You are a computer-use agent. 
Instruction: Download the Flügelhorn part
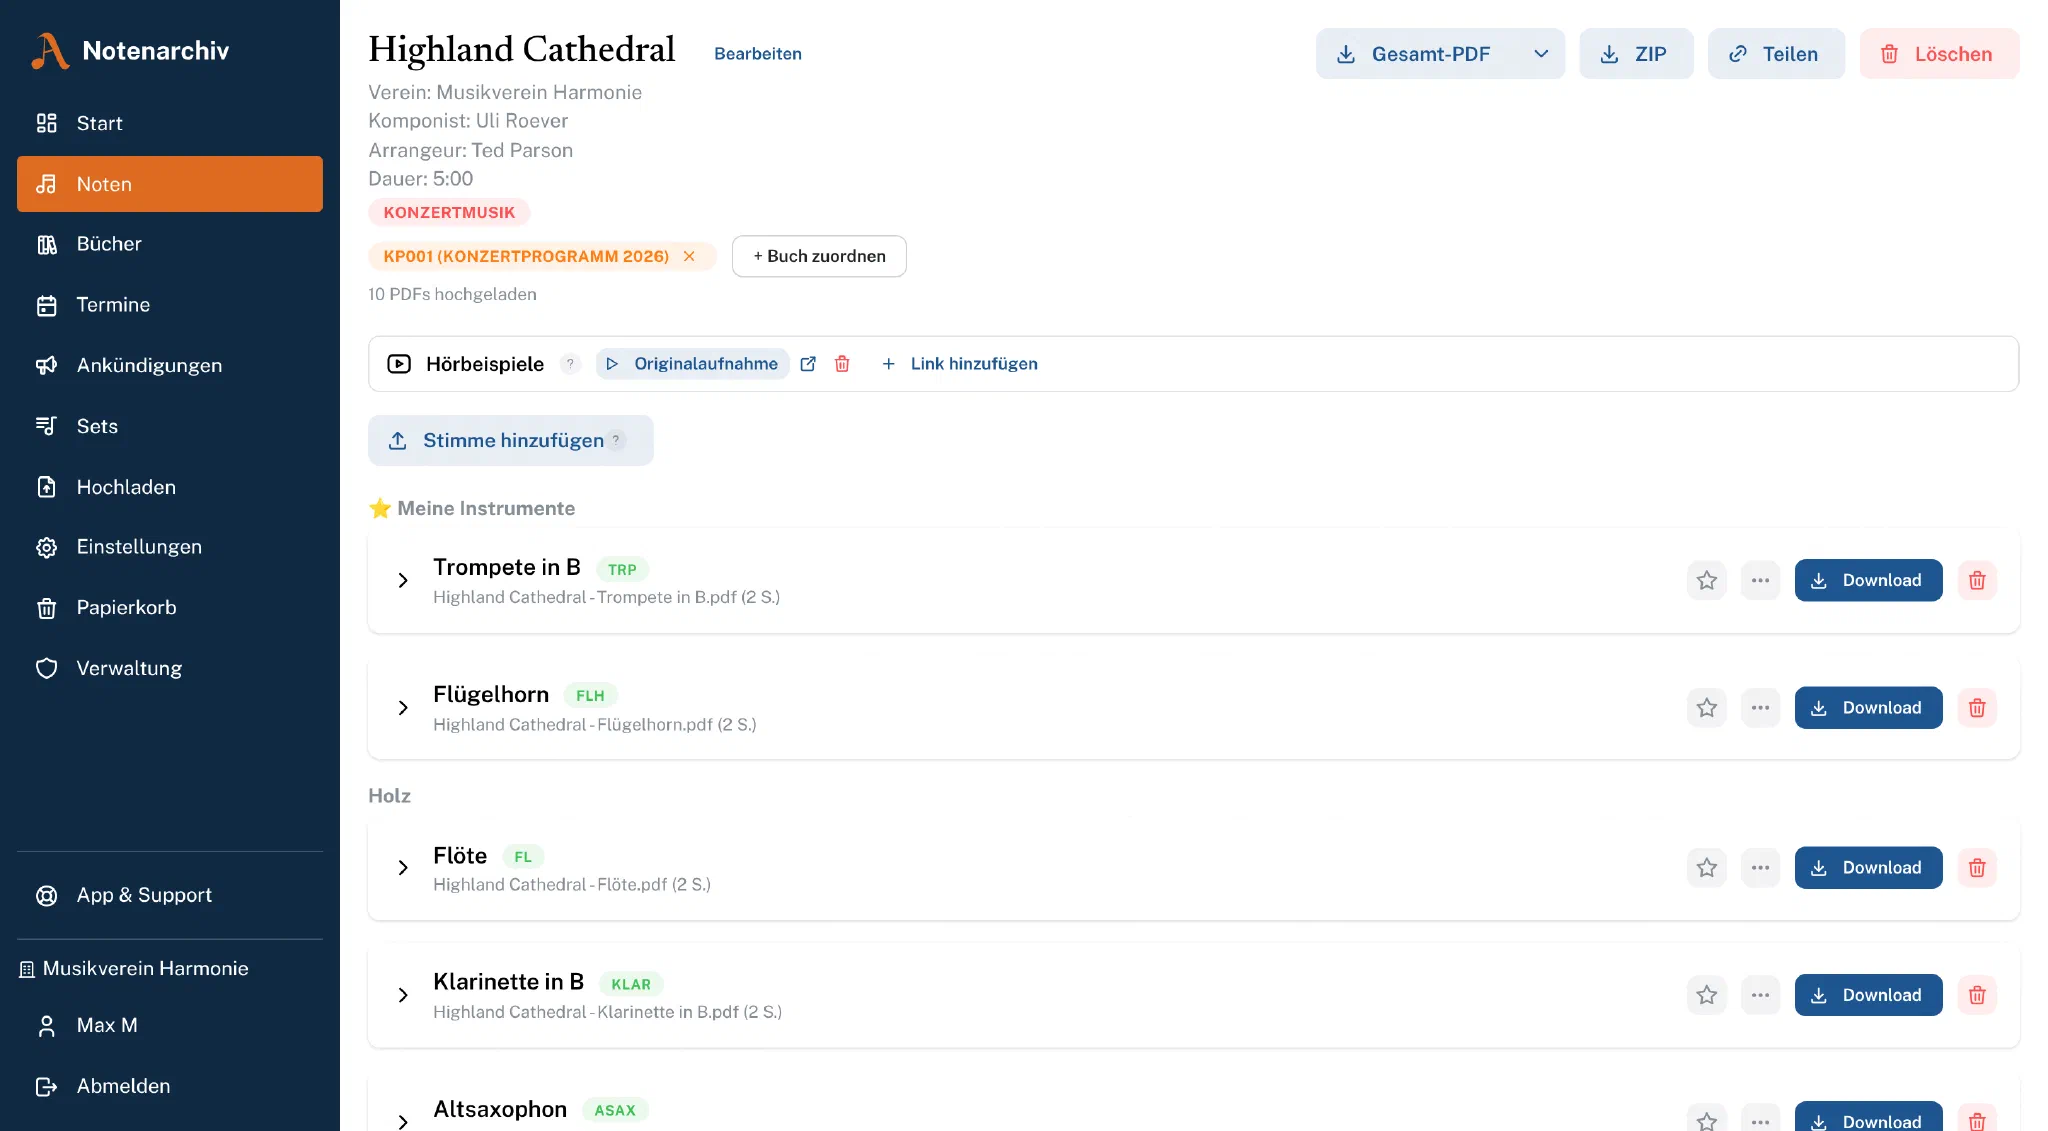coord(1868,708)
